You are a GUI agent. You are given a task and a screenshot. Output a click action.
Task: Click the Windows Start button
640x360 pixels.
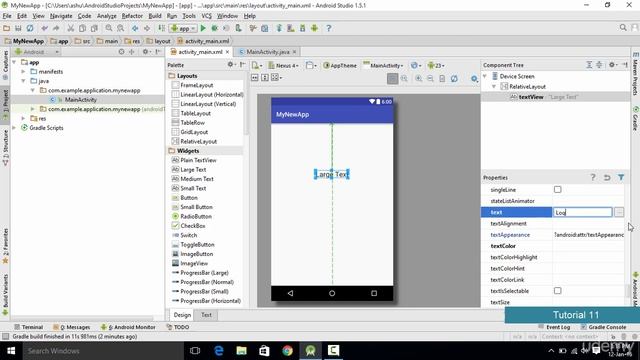coord(11,351)
